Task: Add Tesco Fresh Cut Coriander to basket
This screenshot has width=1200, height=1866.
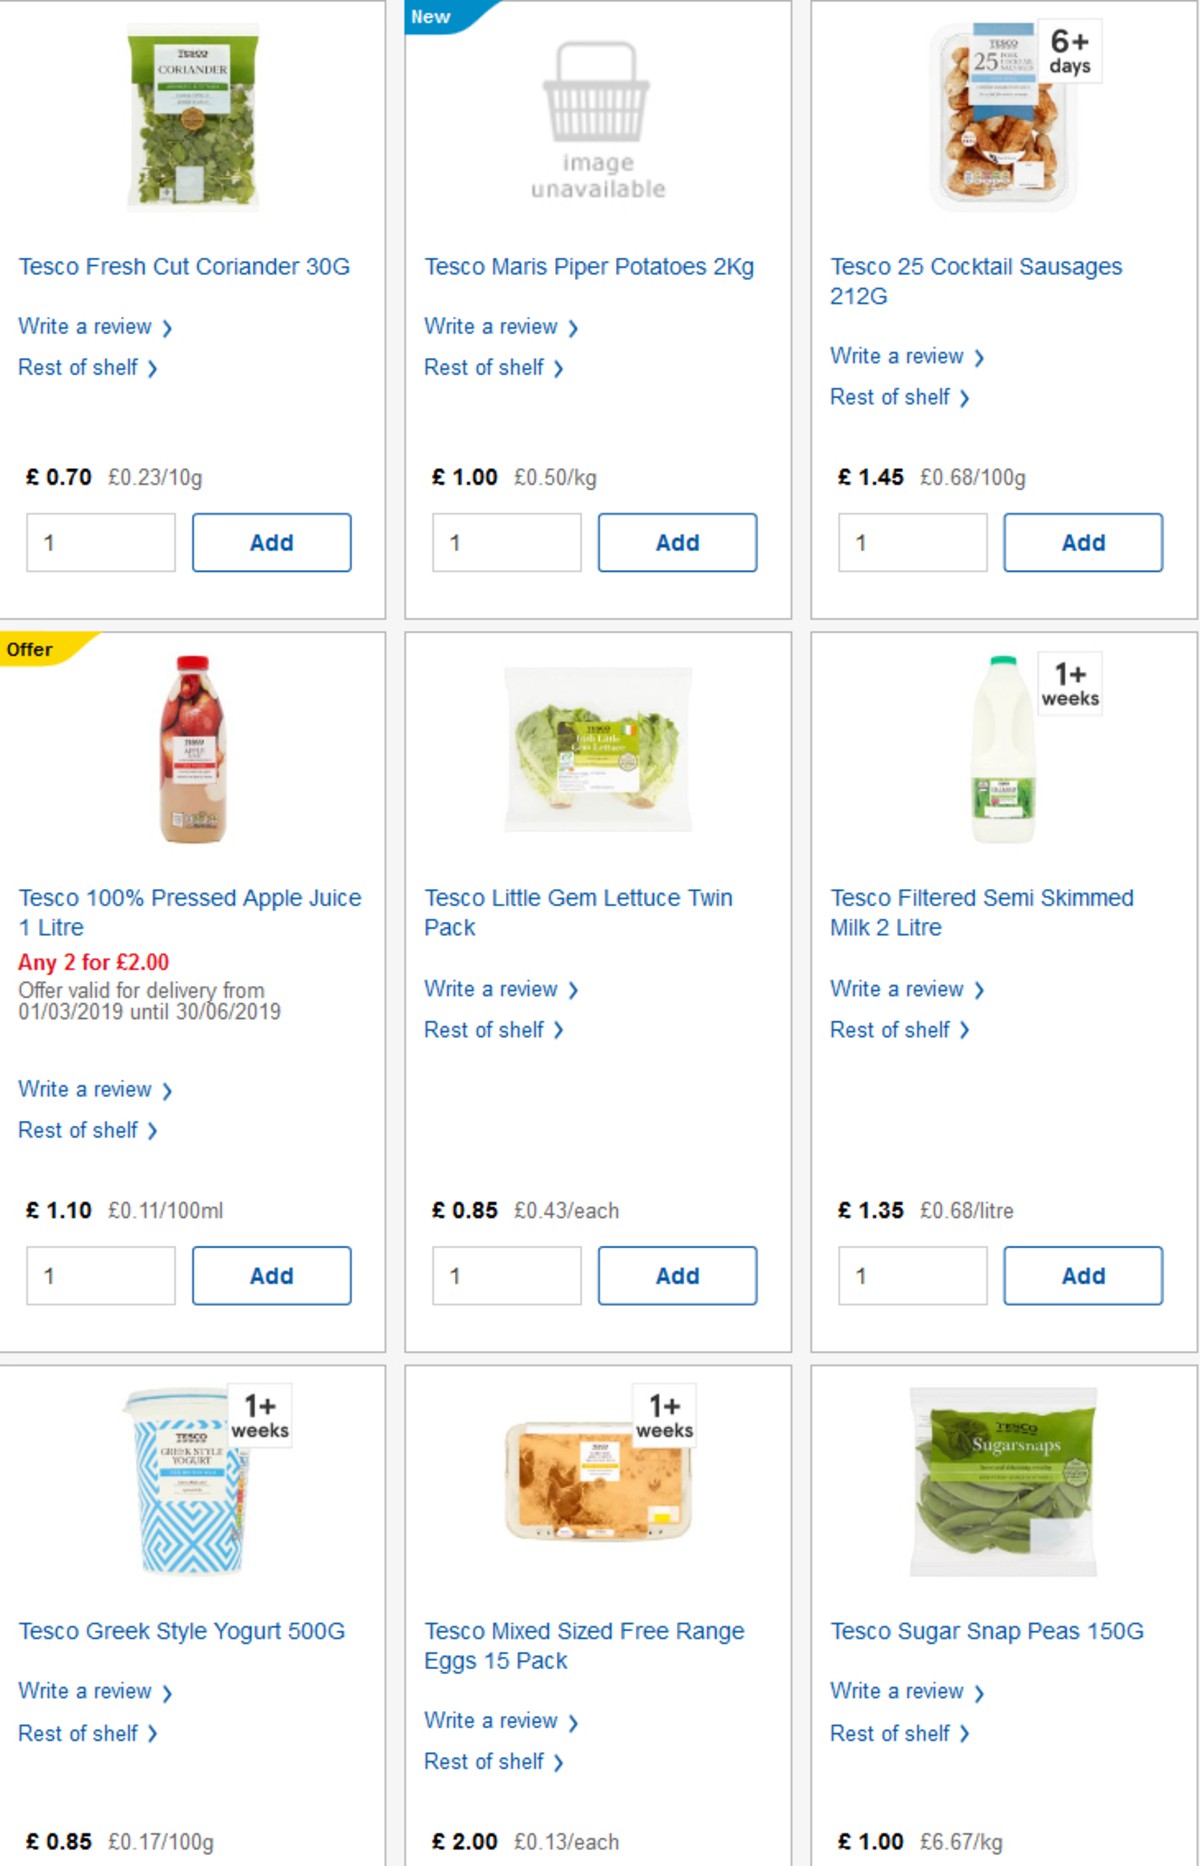Action: tap(271, 542)
